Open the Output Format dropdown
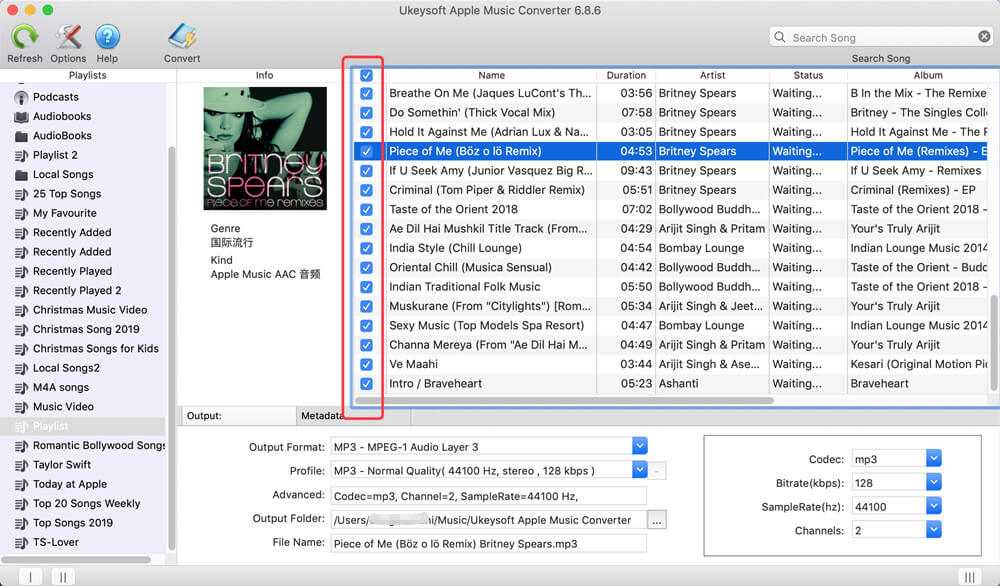The height and width of the screenshot is (586, 1000). pos(640,446)
